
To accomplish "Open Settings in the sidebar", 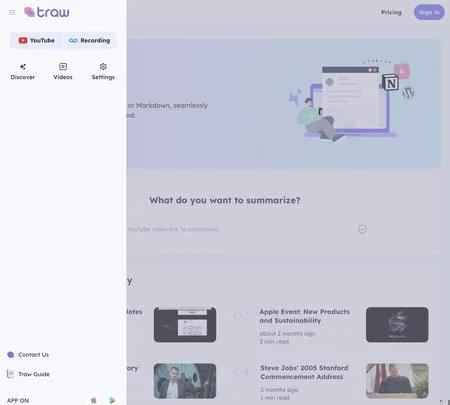I will click(x=103, y=72).
